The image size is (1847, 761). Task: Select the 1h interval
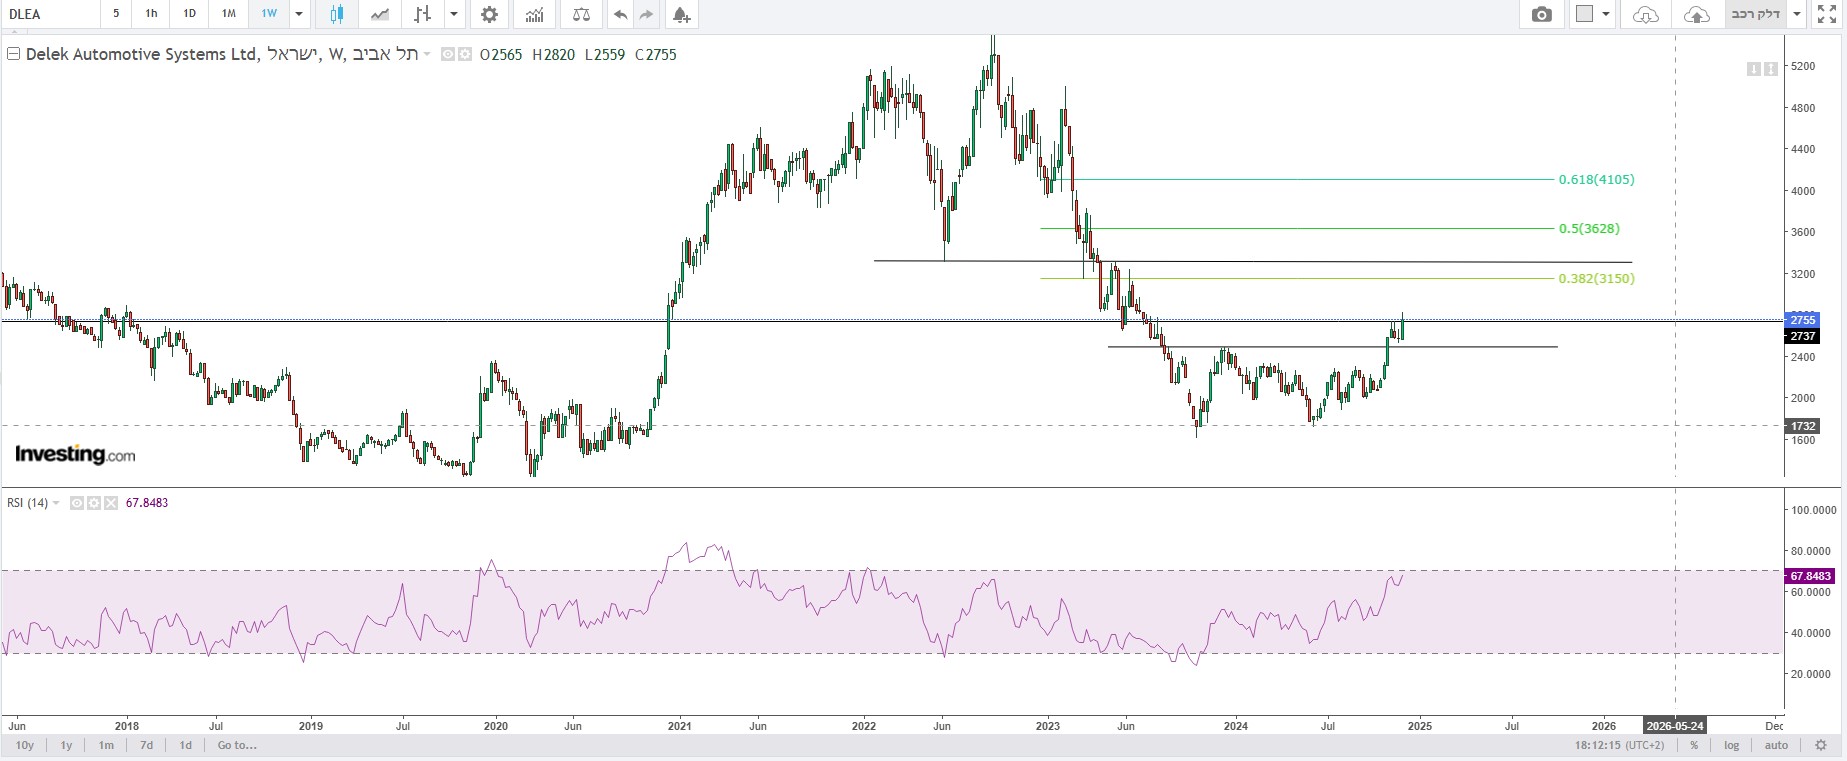click(x=151, y=14)
